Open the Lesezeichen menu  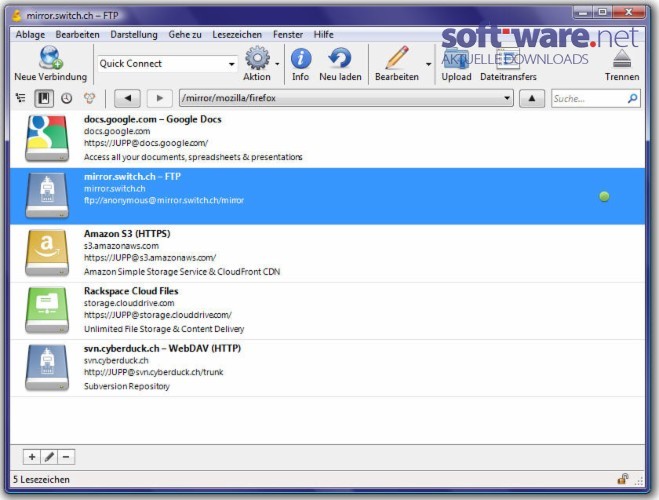[x=237, y=34]
